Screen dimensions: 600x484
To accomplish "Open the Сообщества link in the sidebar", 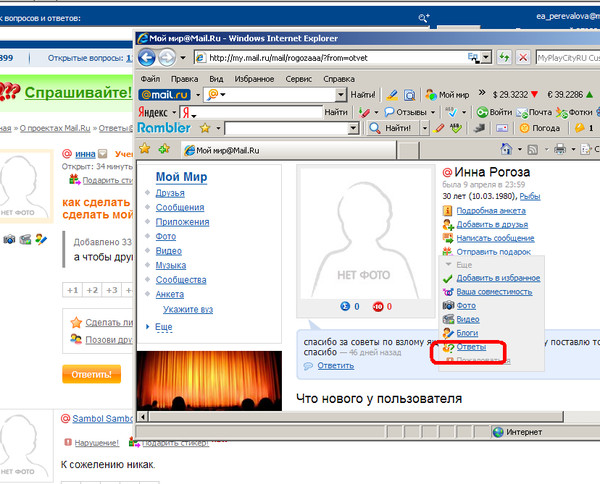I will [181, 280].
